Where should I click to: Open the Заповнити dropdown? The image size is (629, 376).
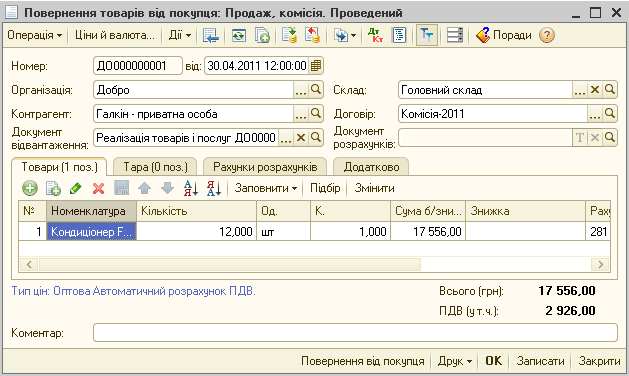coord(266,188)
